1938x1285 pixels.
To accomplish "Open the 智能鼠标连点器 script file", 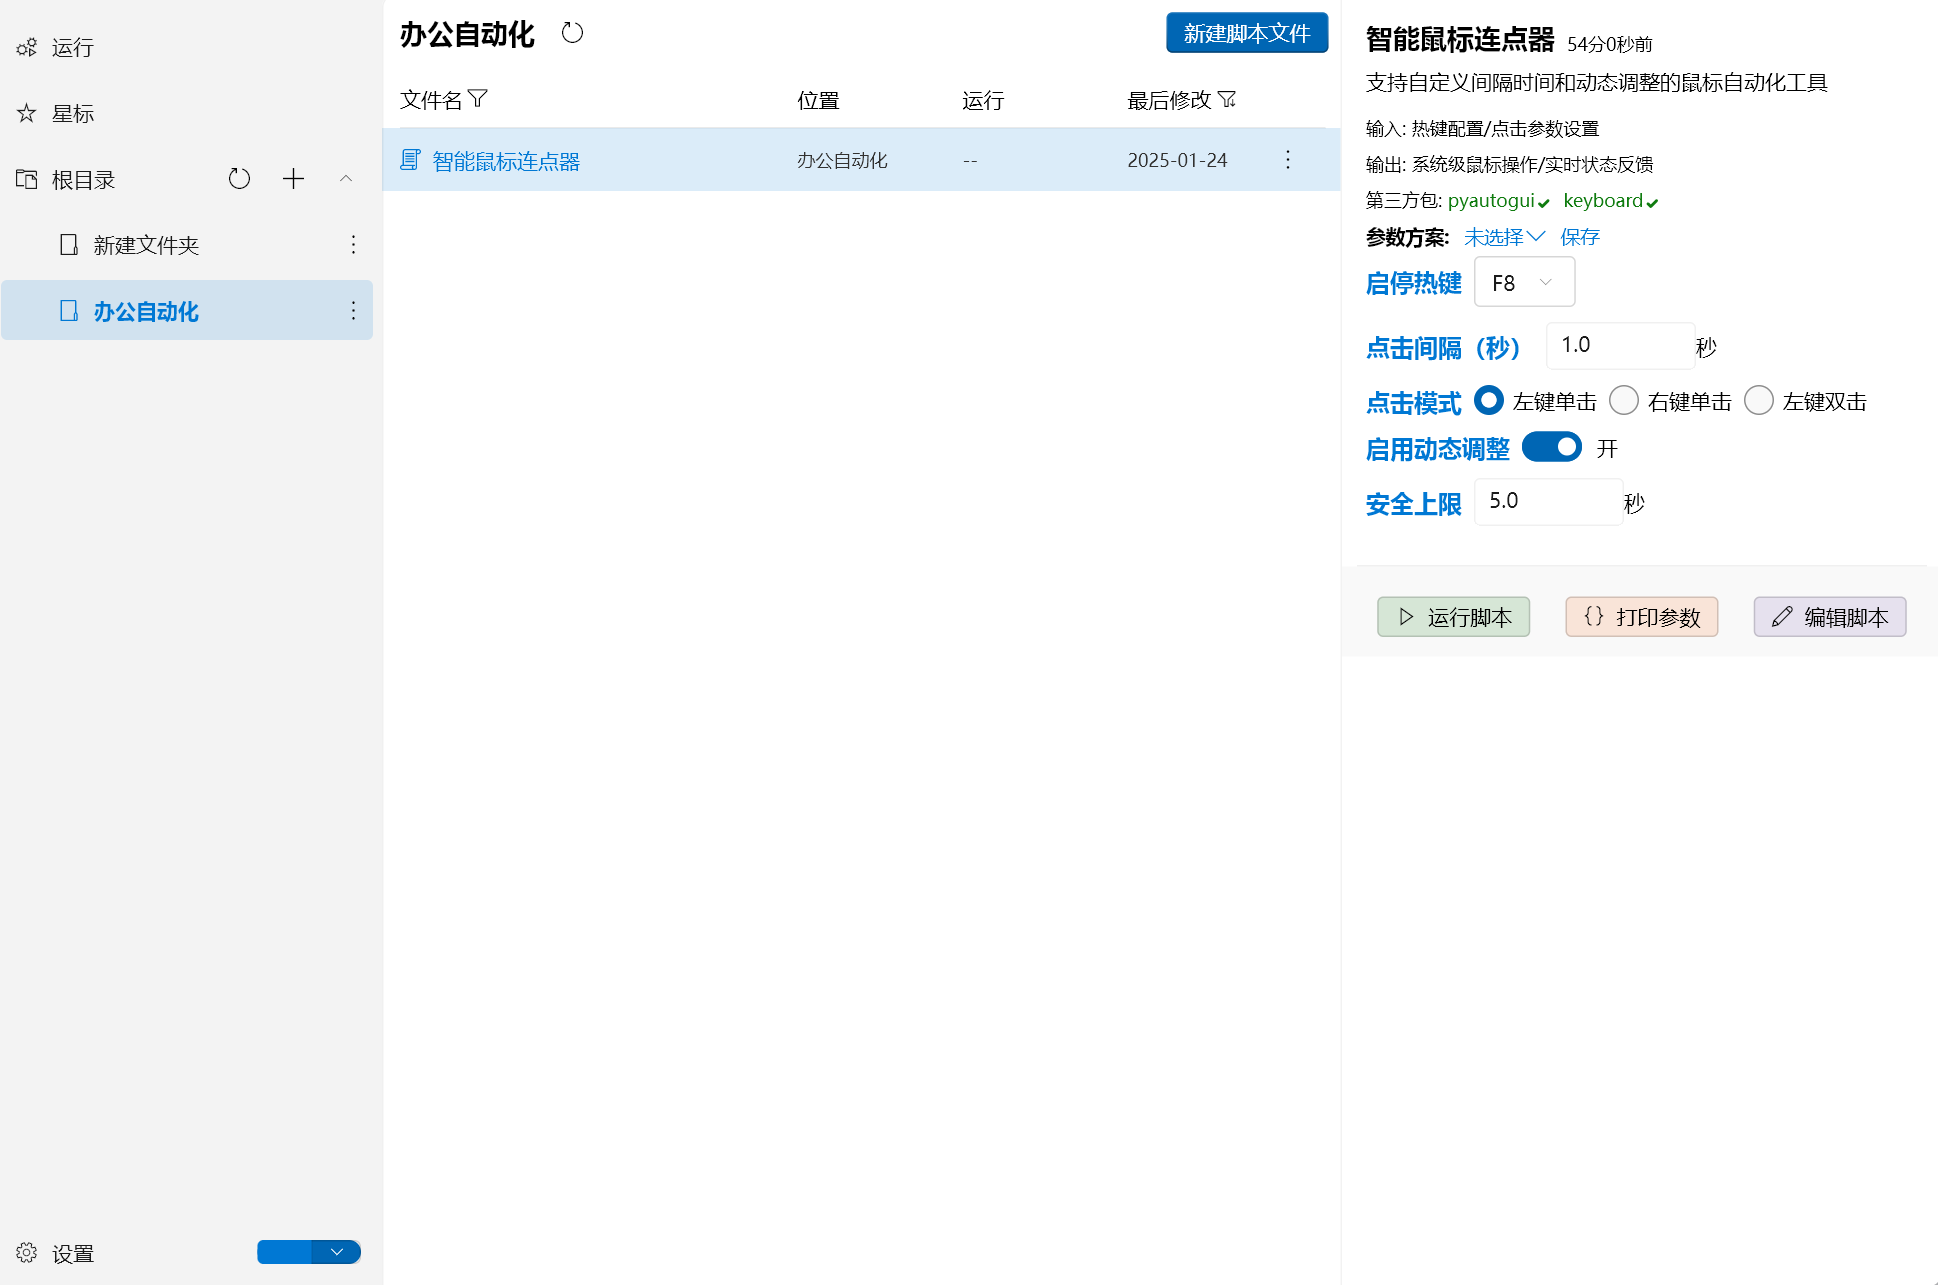I will [506, 161].
